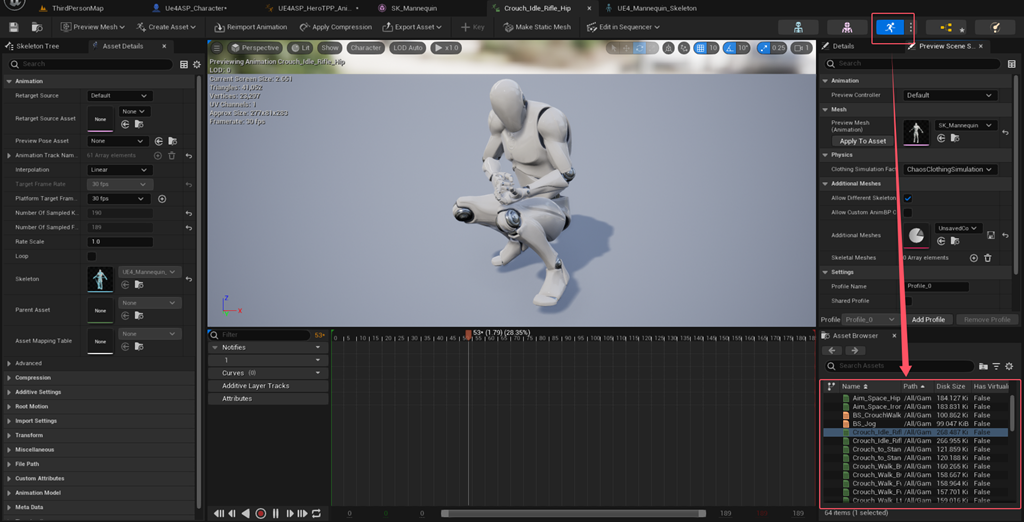Delete all Skeletal Meshes array elements
The width and height of the screenshot is (1024, 522).
tap(987, 258)
